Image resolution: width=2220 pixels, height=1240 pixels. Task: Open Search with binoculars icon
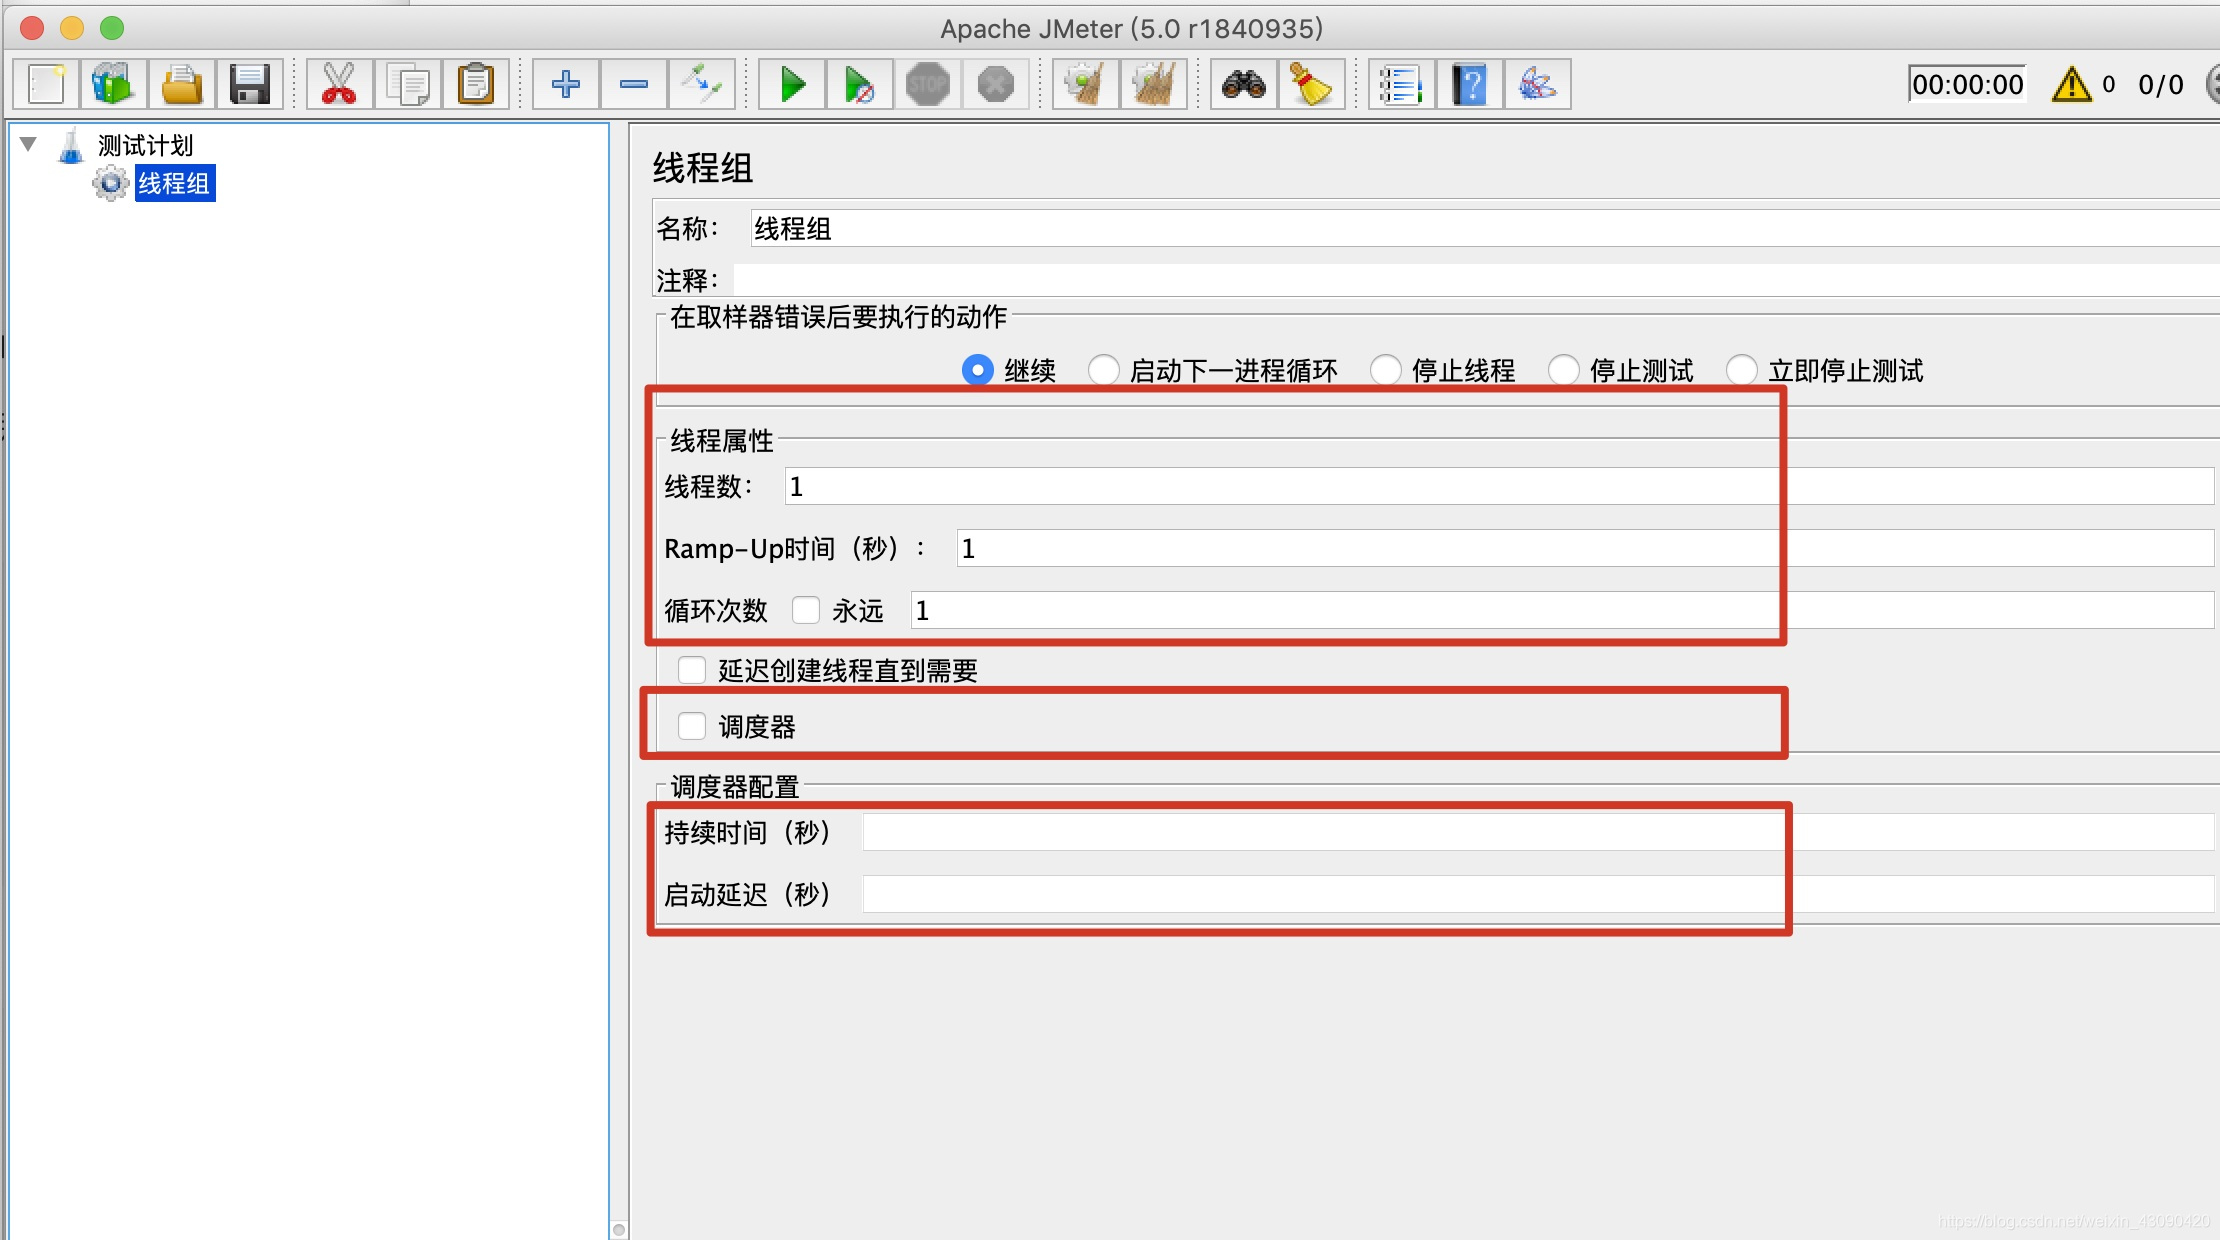[1243, 84]
